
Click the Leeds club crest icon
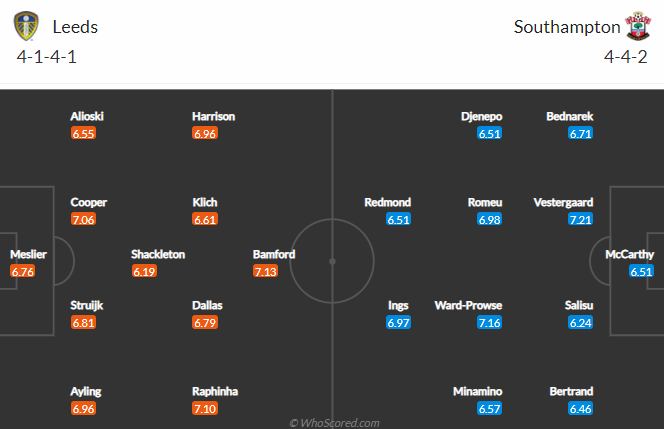pos(26,26)
